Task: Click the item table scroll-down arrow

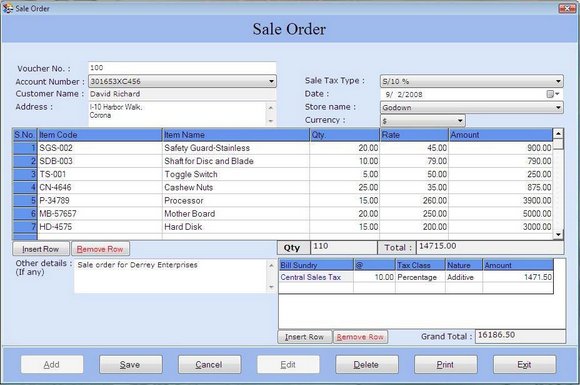Action: coord(558,234)
